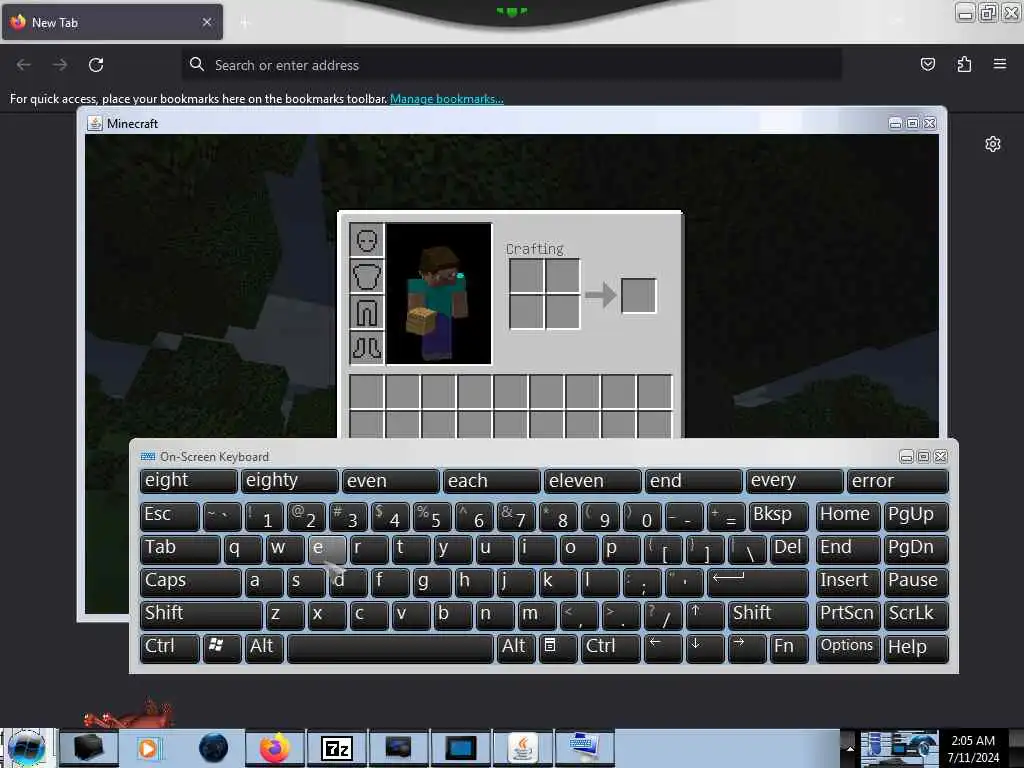1024x768 pixels.
Task: Toggle the right Alt key
Action: click(x=516, y=648)
